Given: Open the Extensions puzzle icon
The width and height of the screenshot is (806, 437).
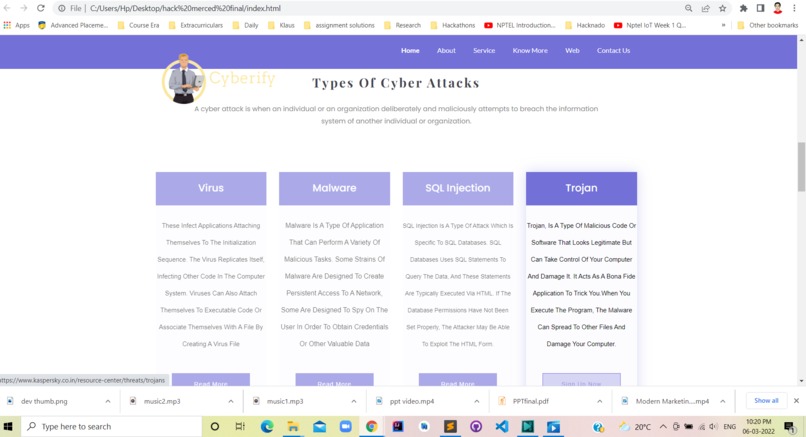Looking at the screenshot, I should click(743, 8).
